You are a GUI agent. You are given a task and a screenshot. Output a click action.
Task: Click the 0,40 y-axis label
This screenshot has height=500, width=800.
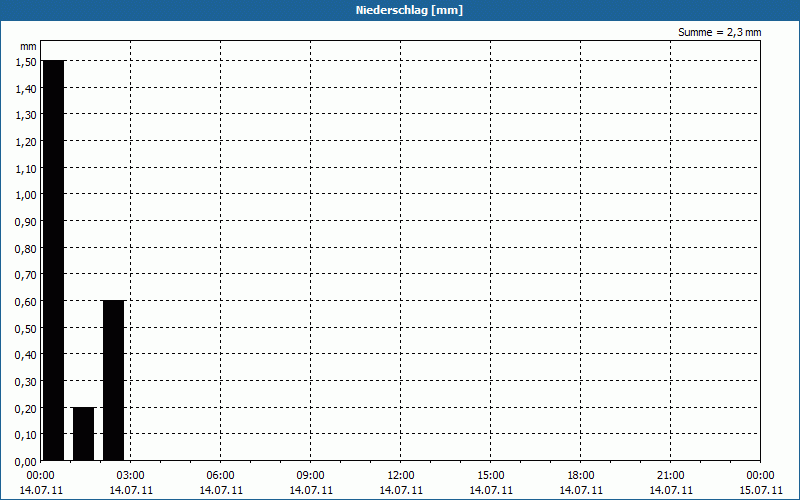(x=26, y=355)
